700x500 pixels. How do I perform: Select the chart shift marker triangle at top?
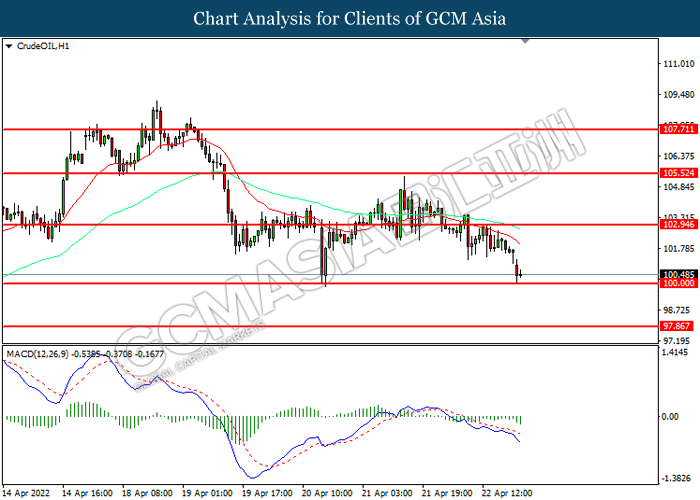(525, 41)
